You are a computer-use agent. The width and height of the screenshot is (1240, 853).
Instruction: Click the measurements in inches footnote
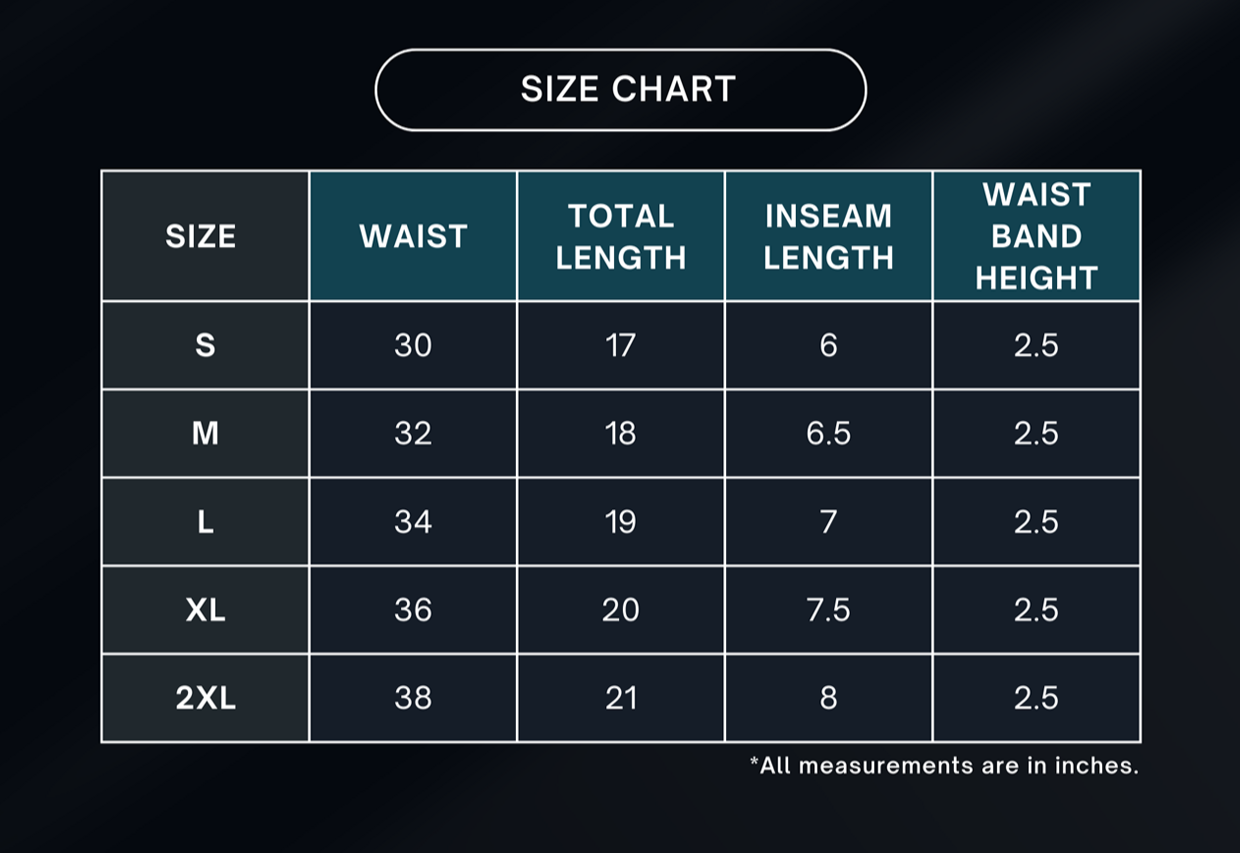[944, 766]
